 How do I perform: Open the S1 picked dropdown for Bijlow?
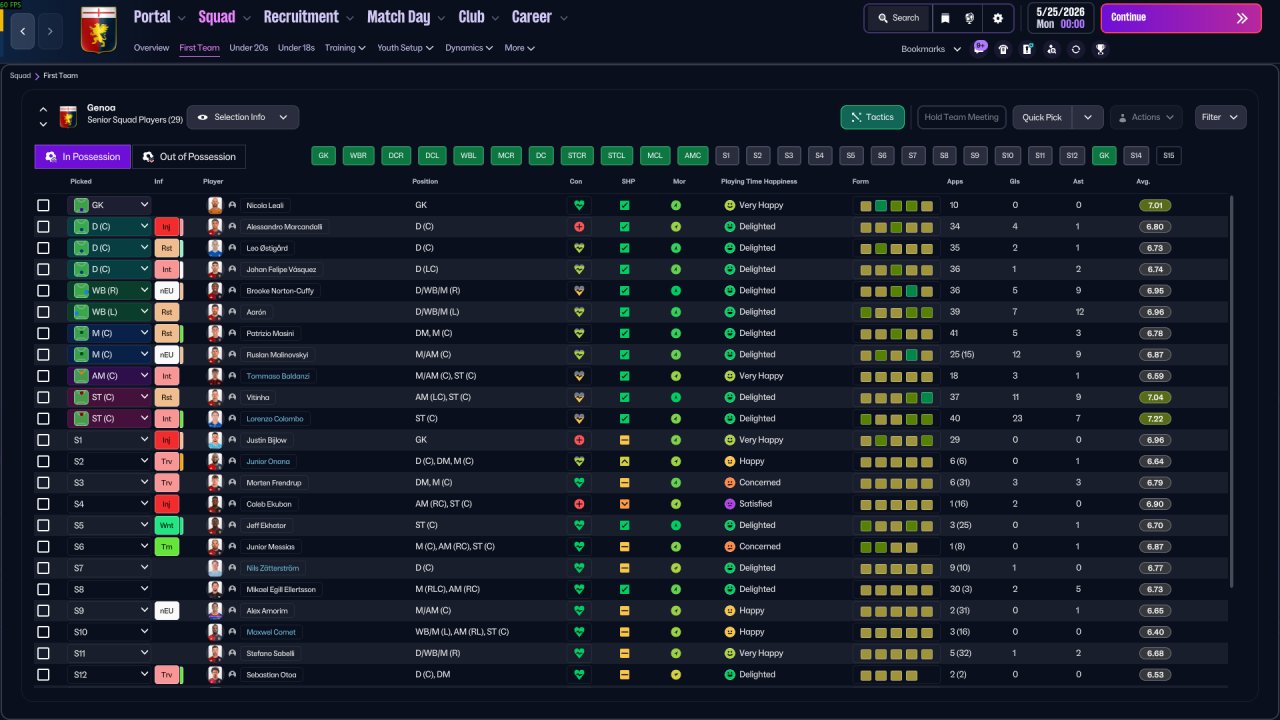[109, 440]
